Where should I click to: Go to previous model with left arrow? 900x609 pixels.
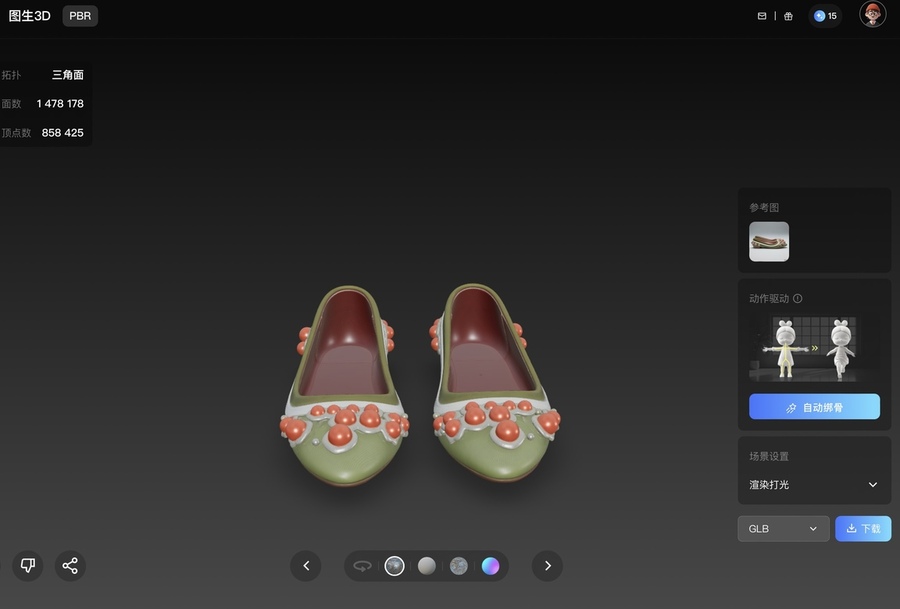coord(306,566)
